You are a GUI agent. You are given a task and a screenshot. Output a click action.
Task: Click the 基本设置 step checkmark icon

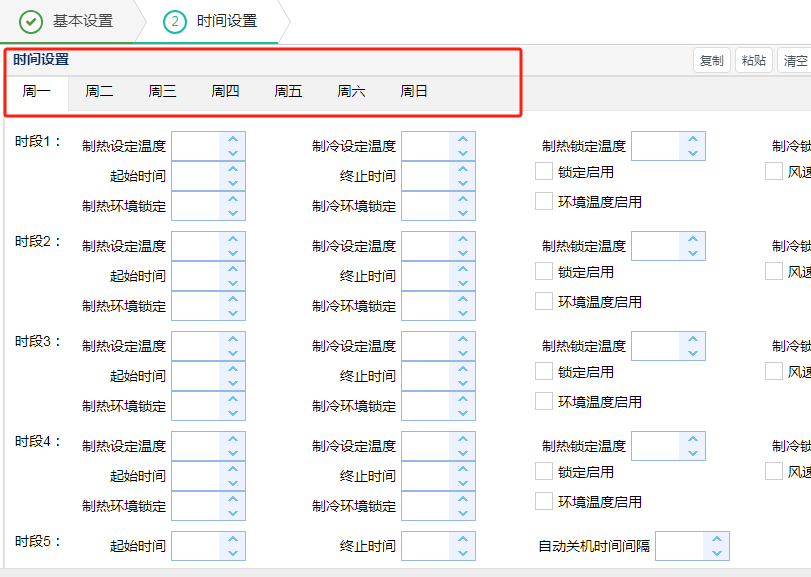coord(31,21)
